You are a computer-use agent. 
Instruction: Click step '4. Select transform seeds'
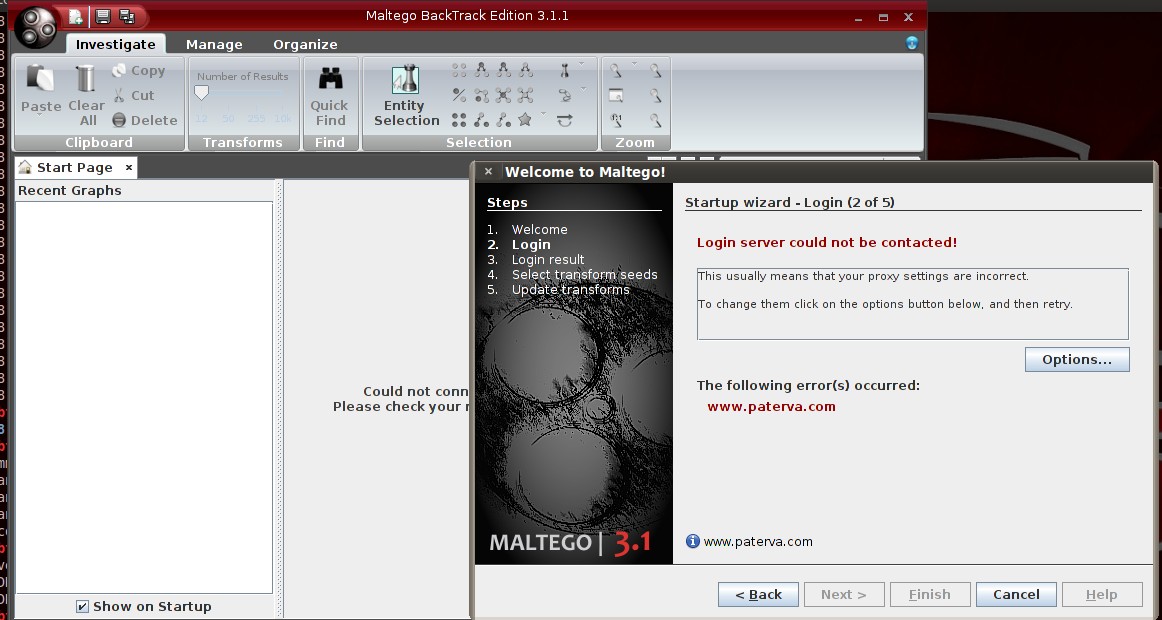(x=572, y=274)
